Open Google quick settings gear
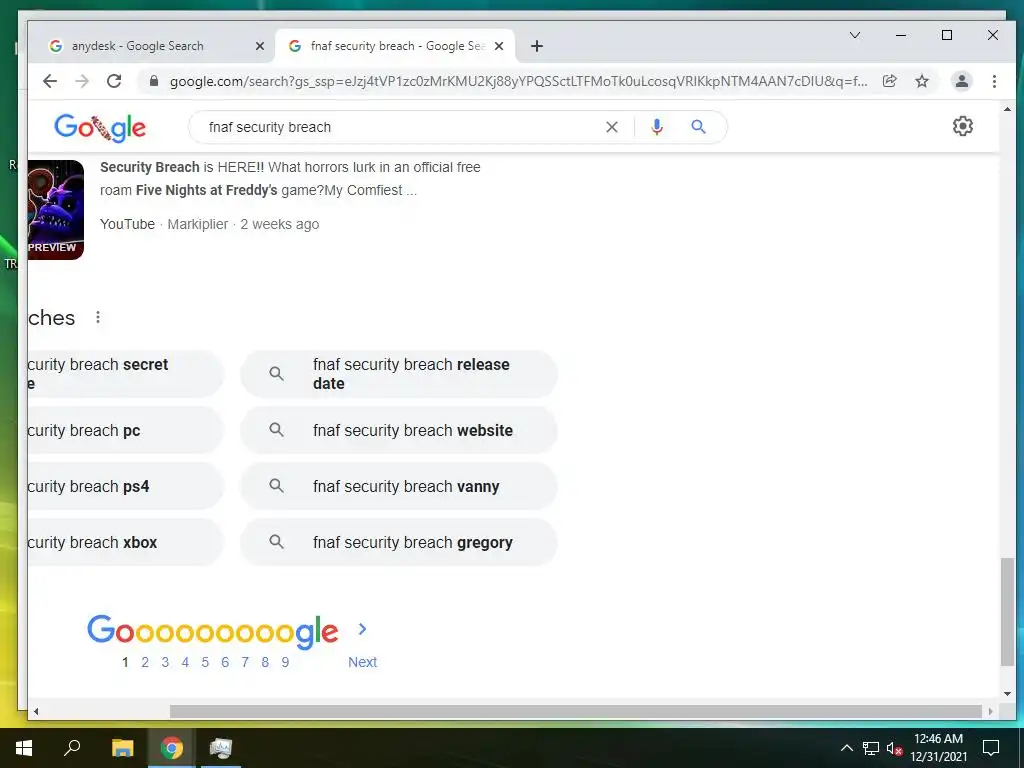The width and height of the screenshot is (1024, 768). click(x=963, y=126)
